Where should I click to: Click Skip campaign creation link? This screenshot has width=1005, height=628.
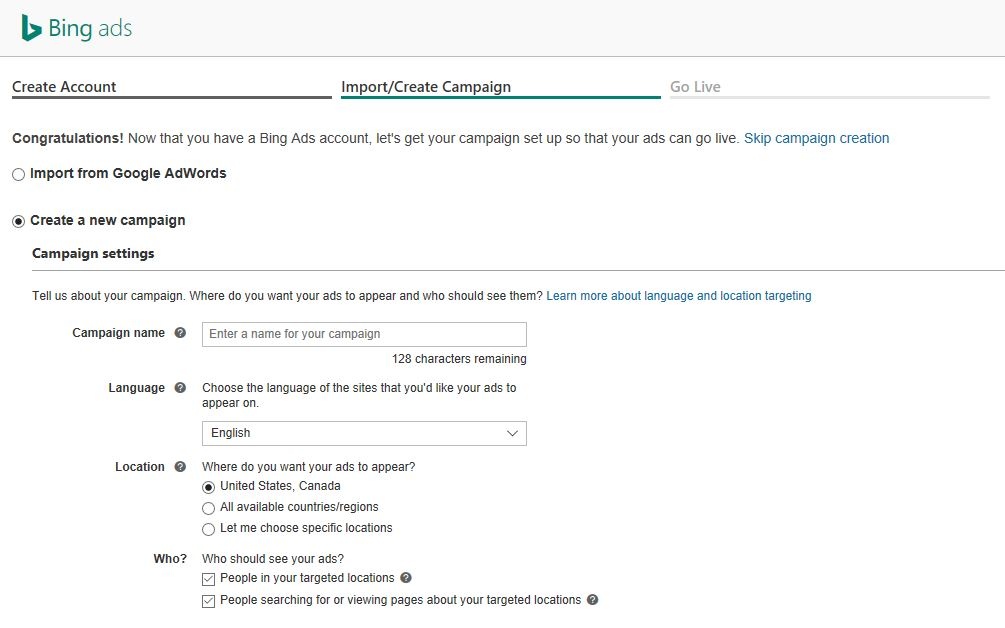tap(816, 138)
